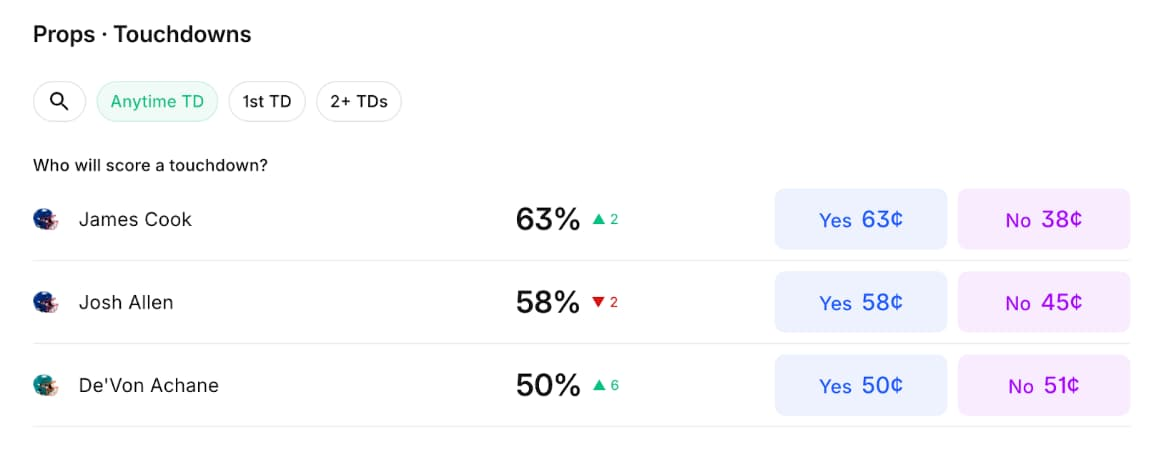Screen dimensions: 1163x457
Task: Buy Yes 58¢ for Josh Allen
Action: pos(860,302)
